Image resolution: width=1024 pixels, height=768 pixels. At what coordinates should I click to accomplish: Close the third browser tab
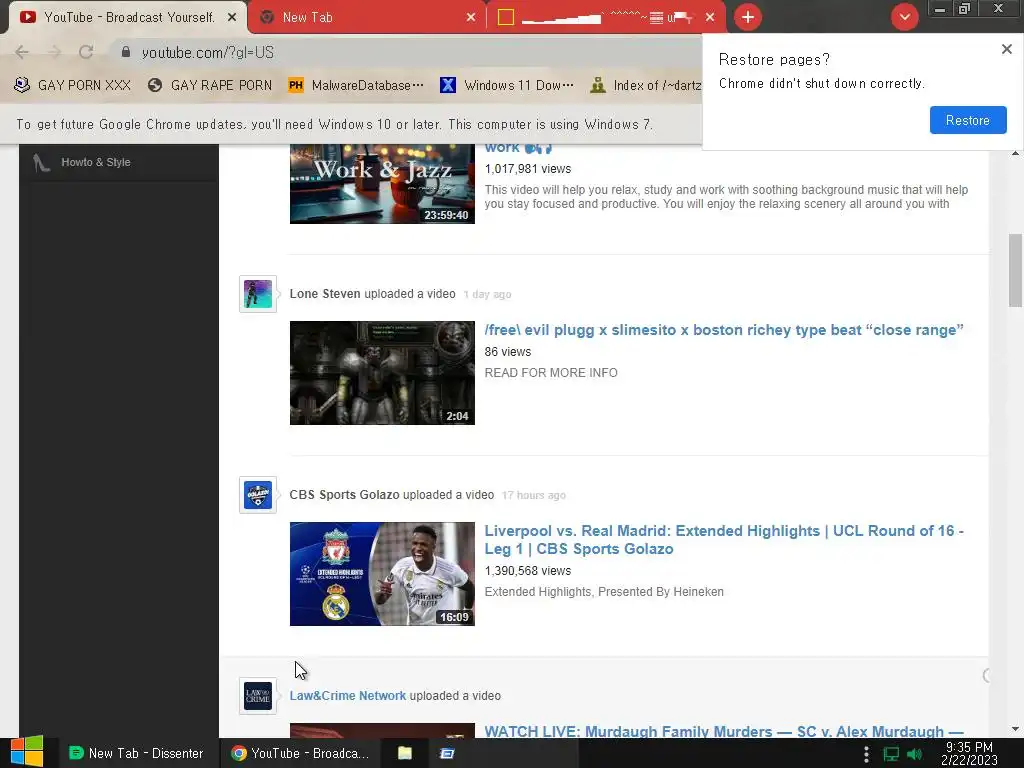tap(710, 18)
